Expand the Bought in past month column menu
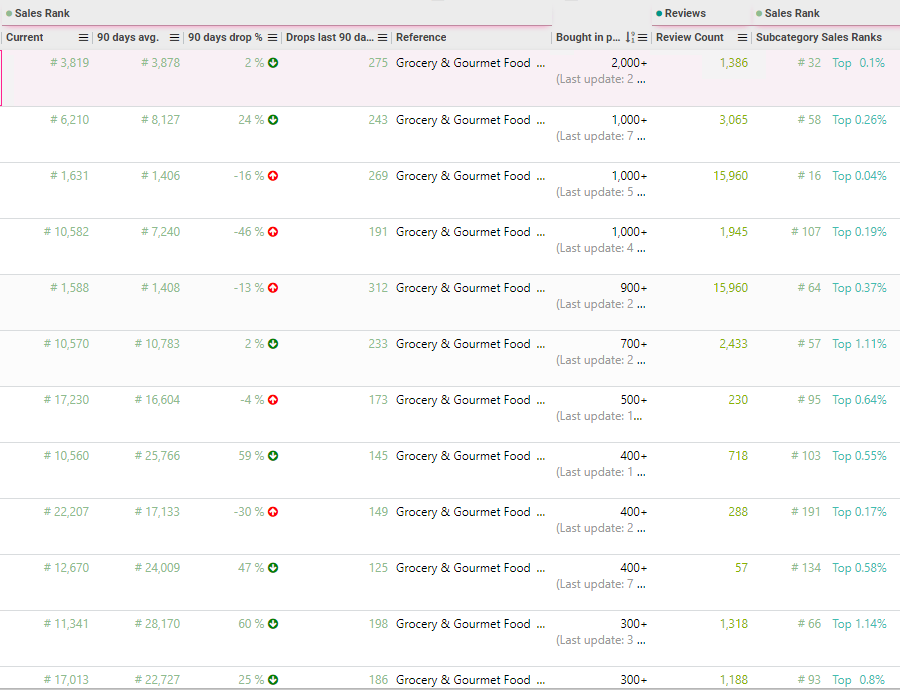The image size is (900, 690). (643, 38)
